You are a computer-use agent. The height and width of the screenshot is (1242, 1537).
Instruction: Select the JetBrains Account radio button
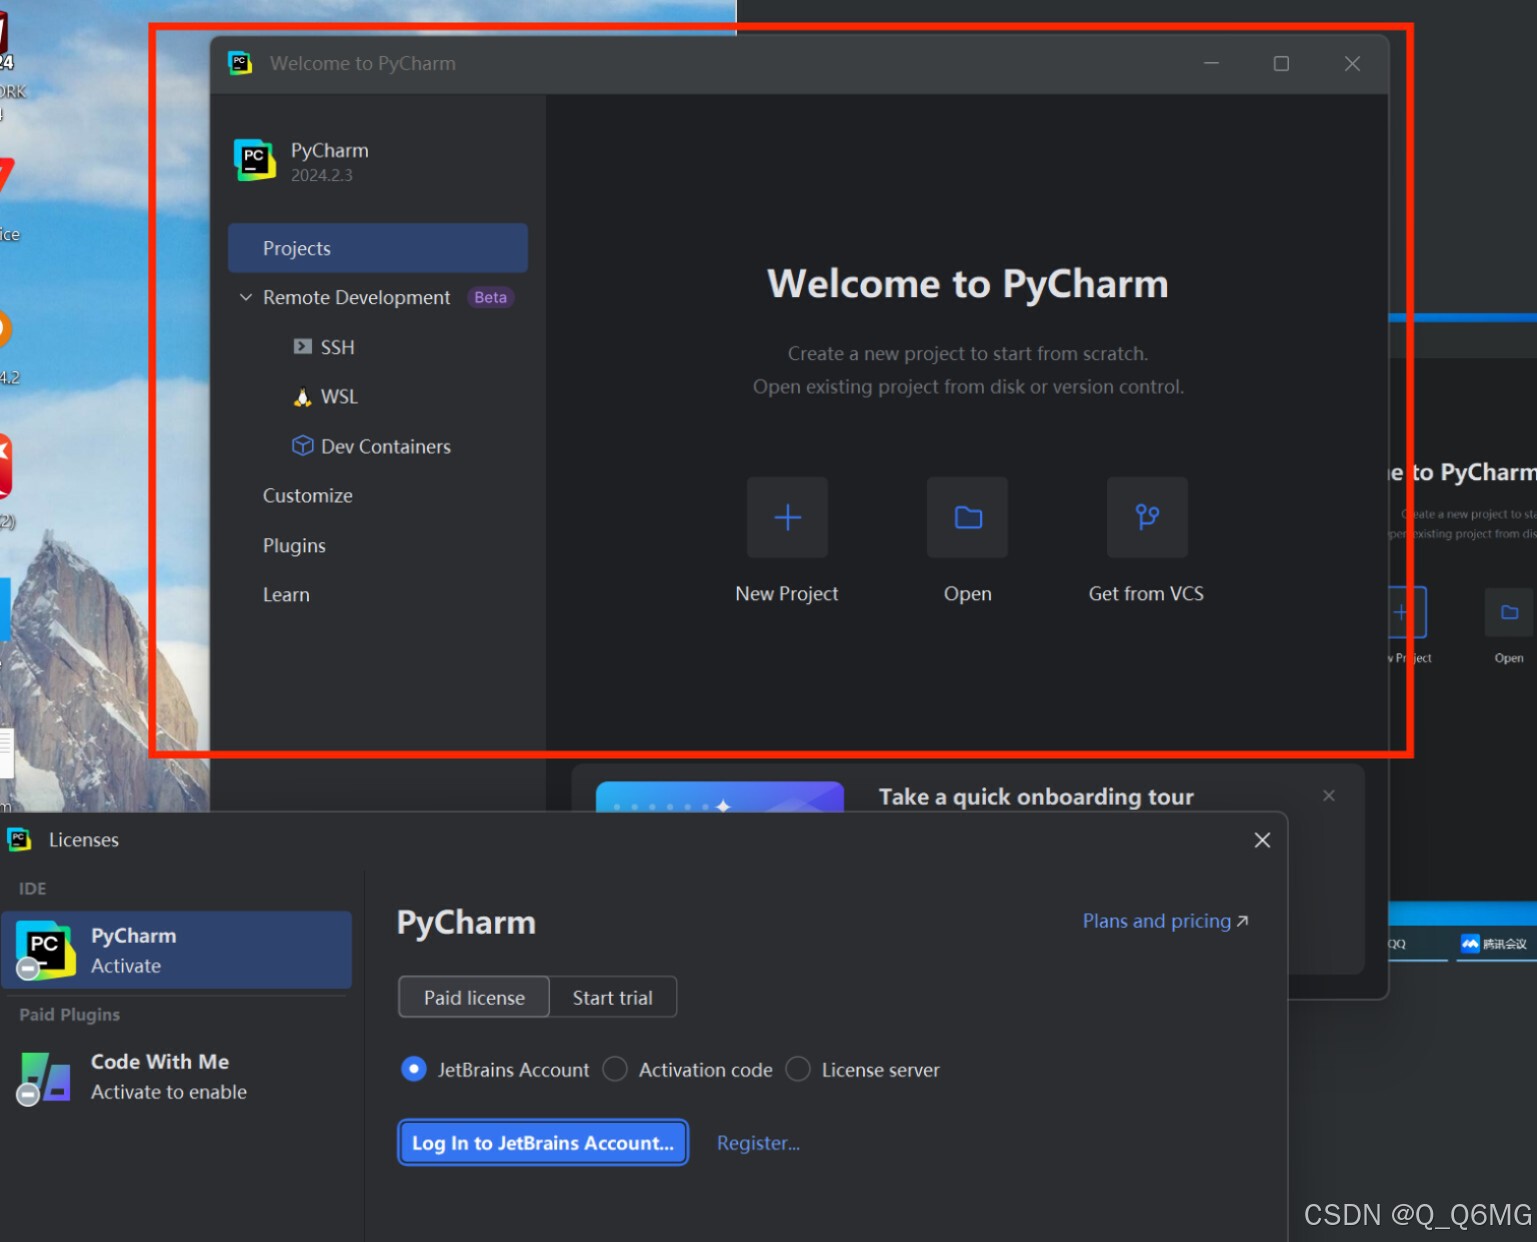(x=413, y=1069)
